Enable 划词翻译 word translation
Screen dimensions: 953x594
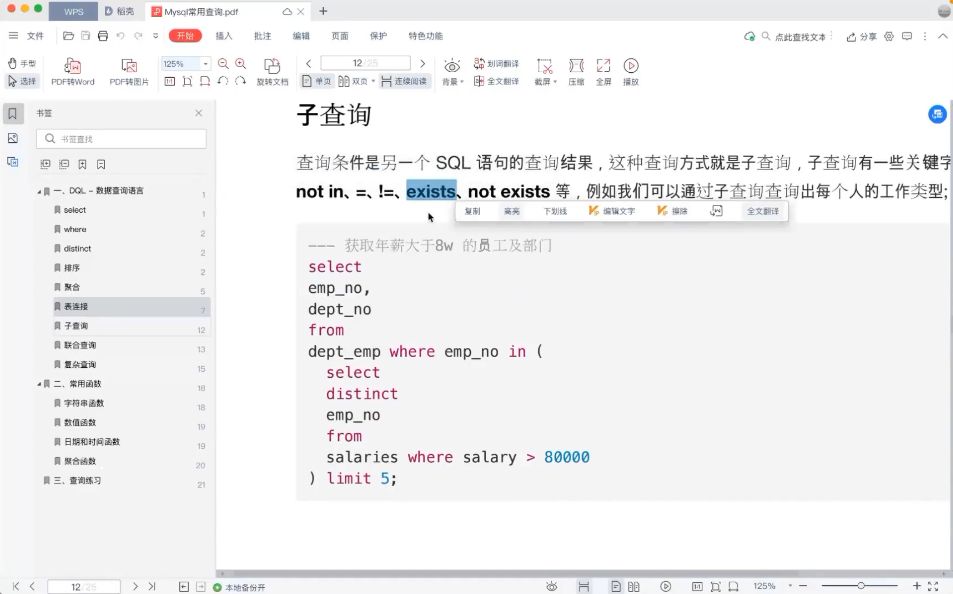(497, 63)
